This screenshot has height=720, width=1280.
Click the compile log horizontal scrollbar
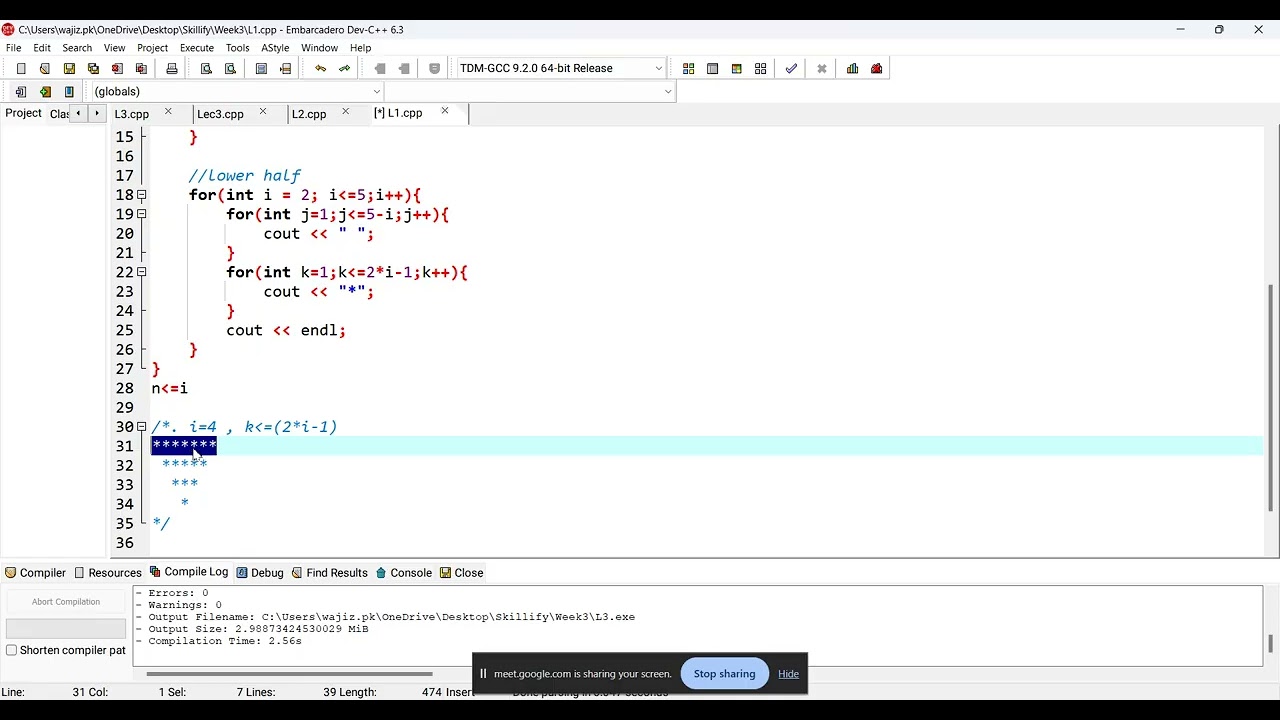pyautogui.click(x=290, y=674)
